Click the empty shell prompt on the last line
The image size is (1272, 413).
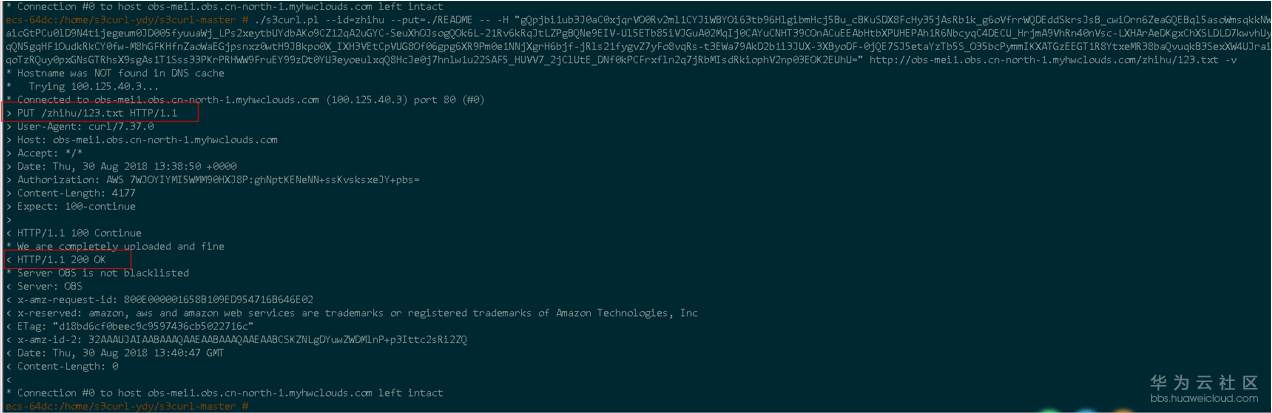(x=244, y=407)
